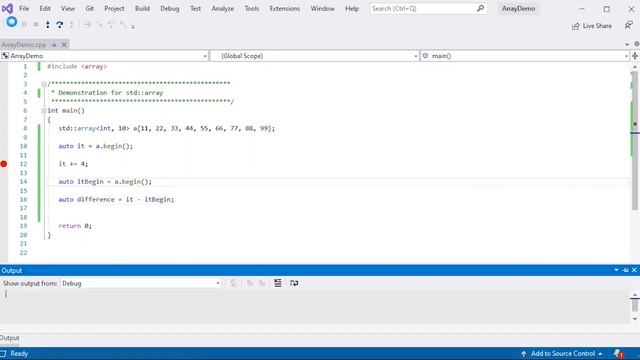Open the Help menu
640x360 pixels.
352,8
